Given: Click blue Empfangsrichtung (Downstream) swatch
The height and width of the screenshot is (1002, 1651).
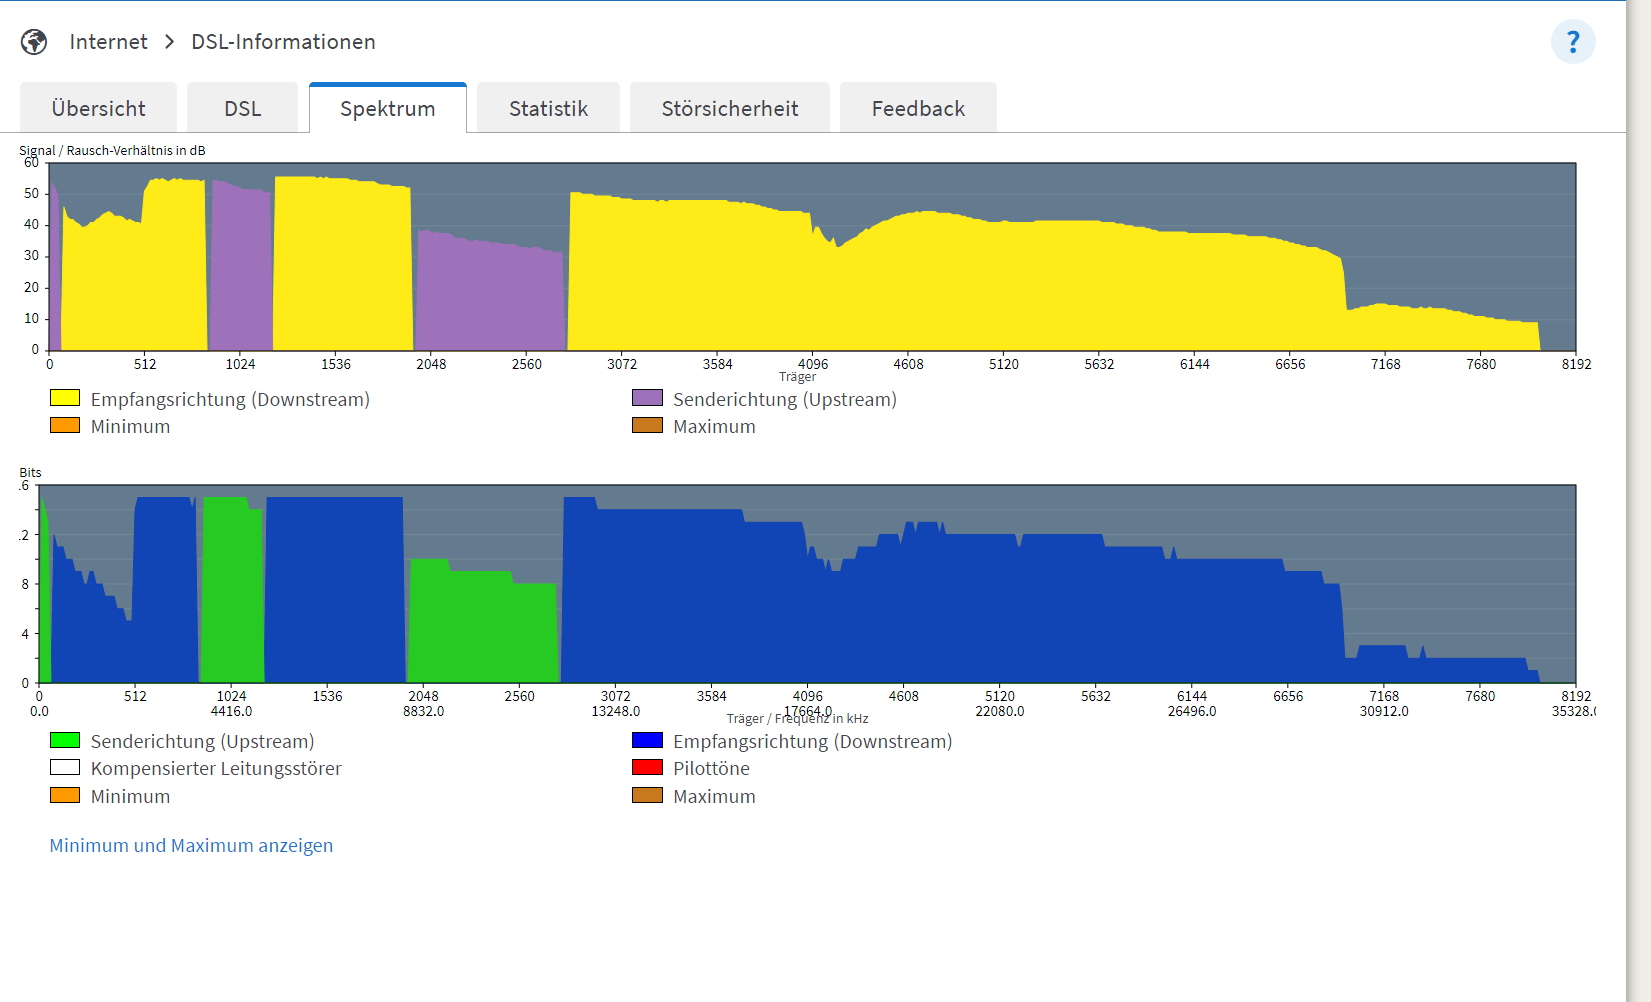Looking at the screenshot, I should click(647, 740).
